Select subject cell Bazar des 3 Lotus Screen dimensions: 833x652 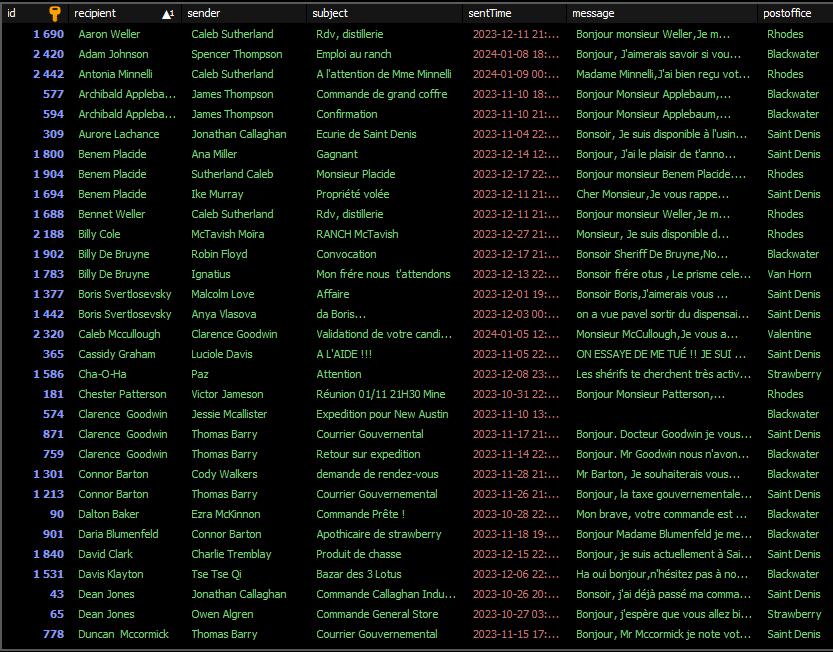click(x=359, y=574)
